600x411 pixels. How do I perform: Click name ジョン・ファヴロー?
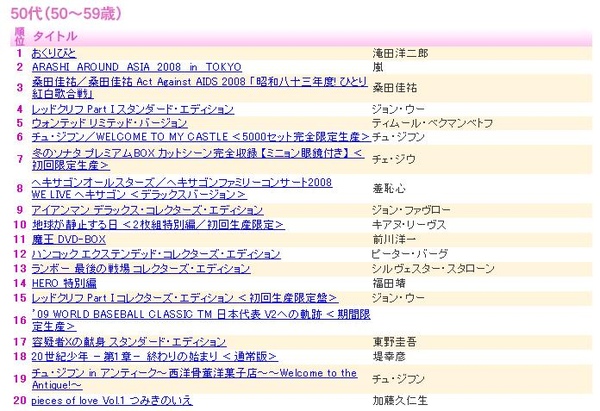click(x=411, y=210)
